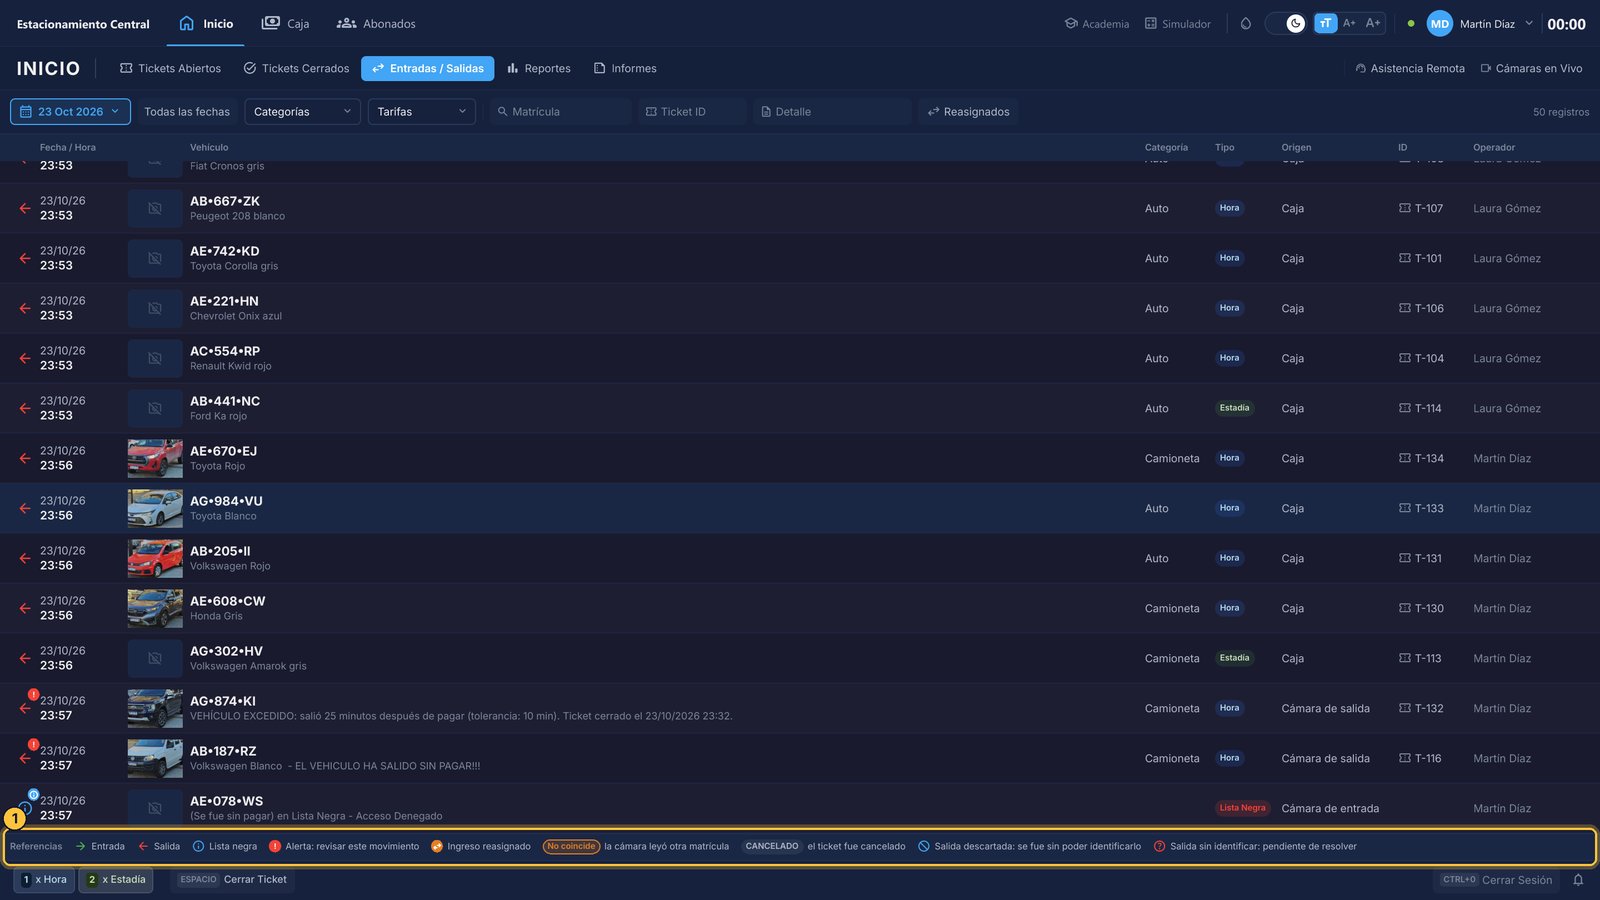Select the Entradas / Salidas view

coord(427,68)
